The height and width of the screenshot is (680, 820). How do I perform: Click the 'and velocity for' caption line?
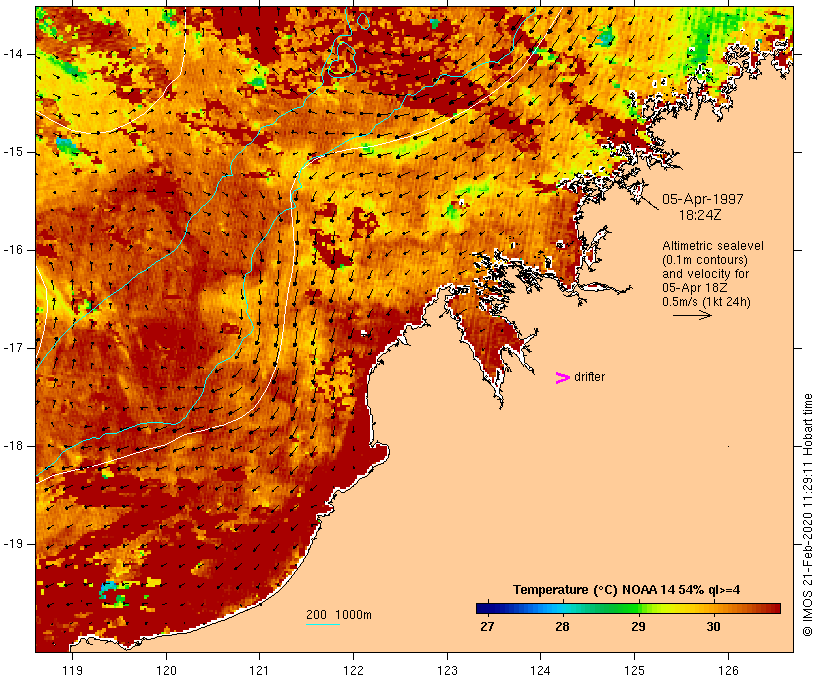[705, 274]
